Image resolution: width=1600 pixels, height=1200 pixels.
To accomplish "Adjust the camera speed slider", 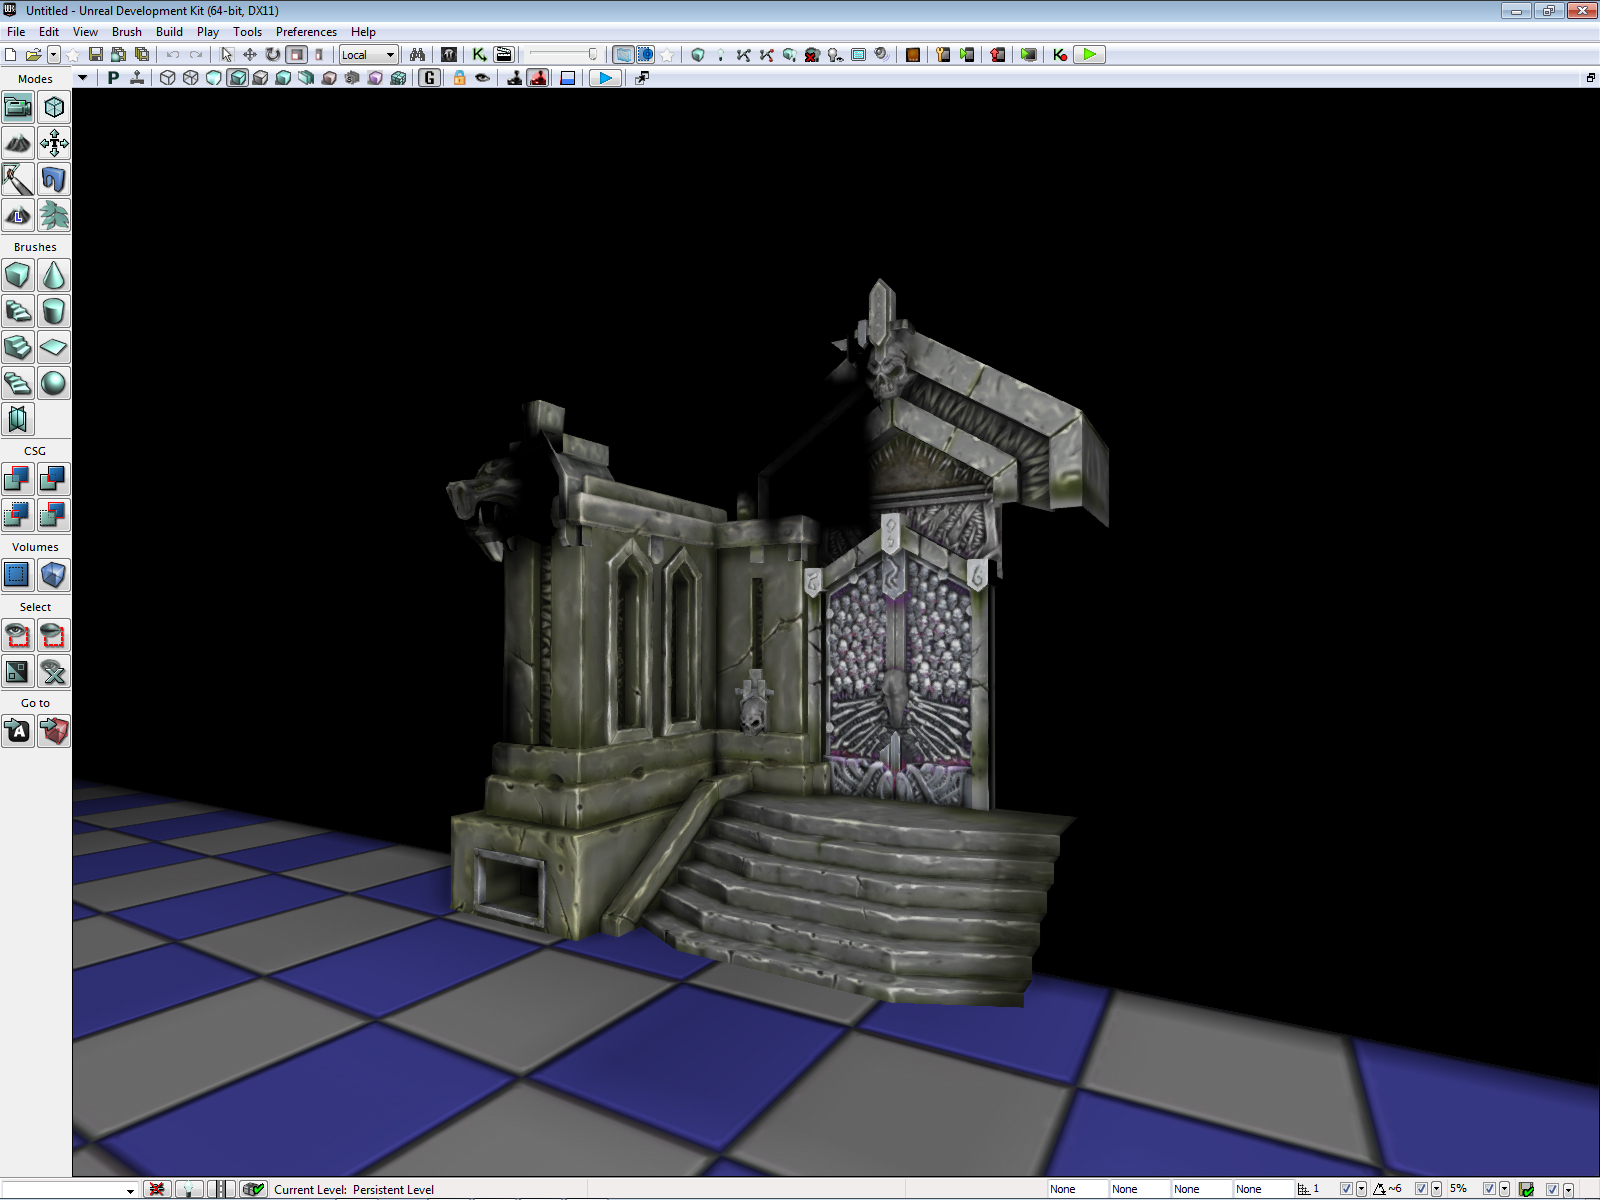I will 563,55.
